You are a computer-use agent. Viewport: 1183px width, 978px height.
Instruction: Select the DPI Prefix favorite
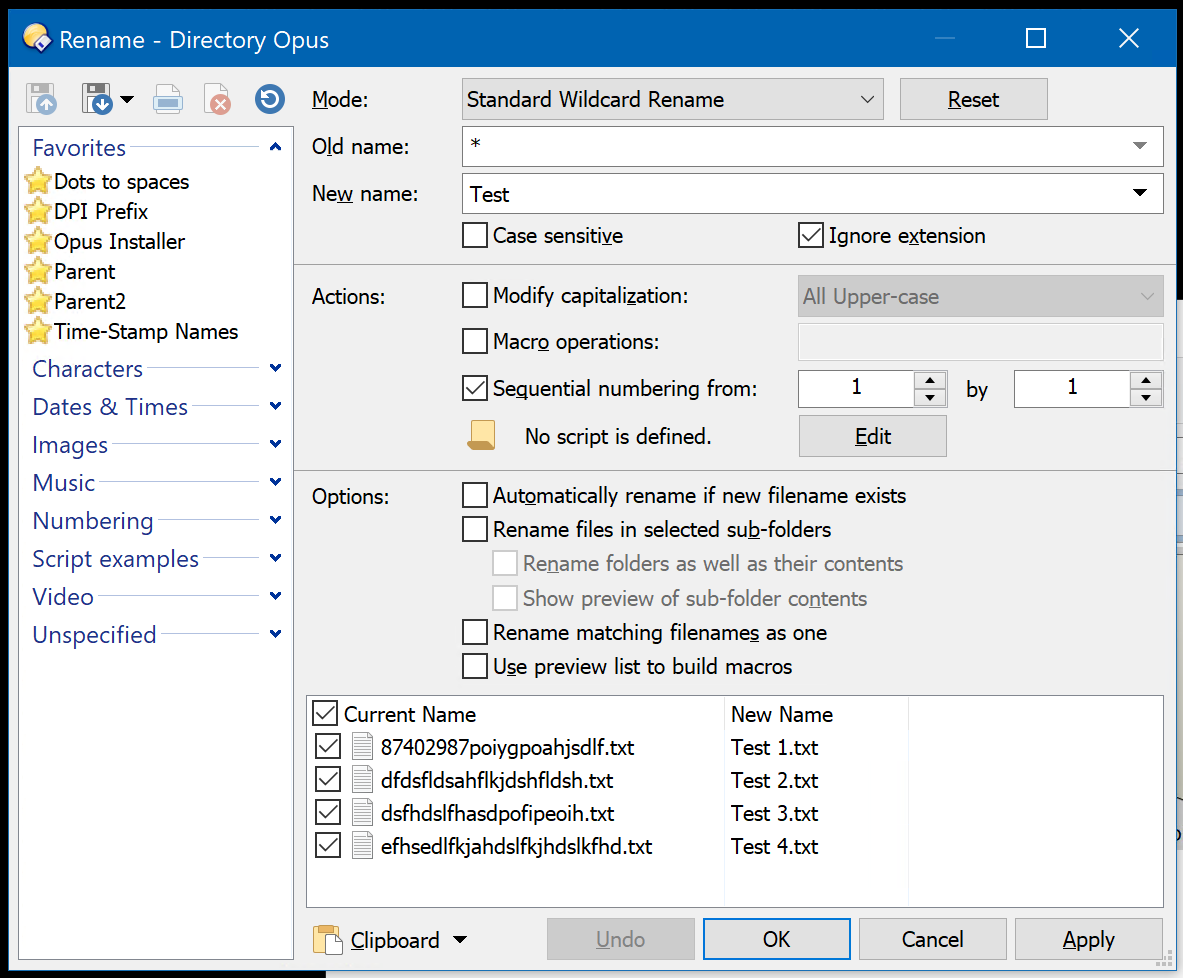[101, 212]
